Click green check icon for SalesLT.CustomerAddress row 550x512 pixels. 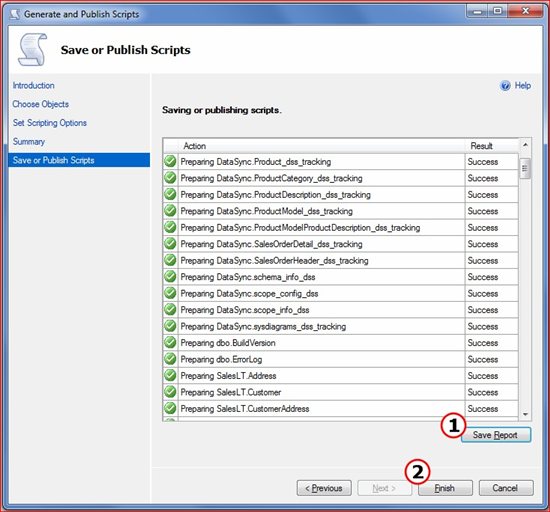click(170, 409)
